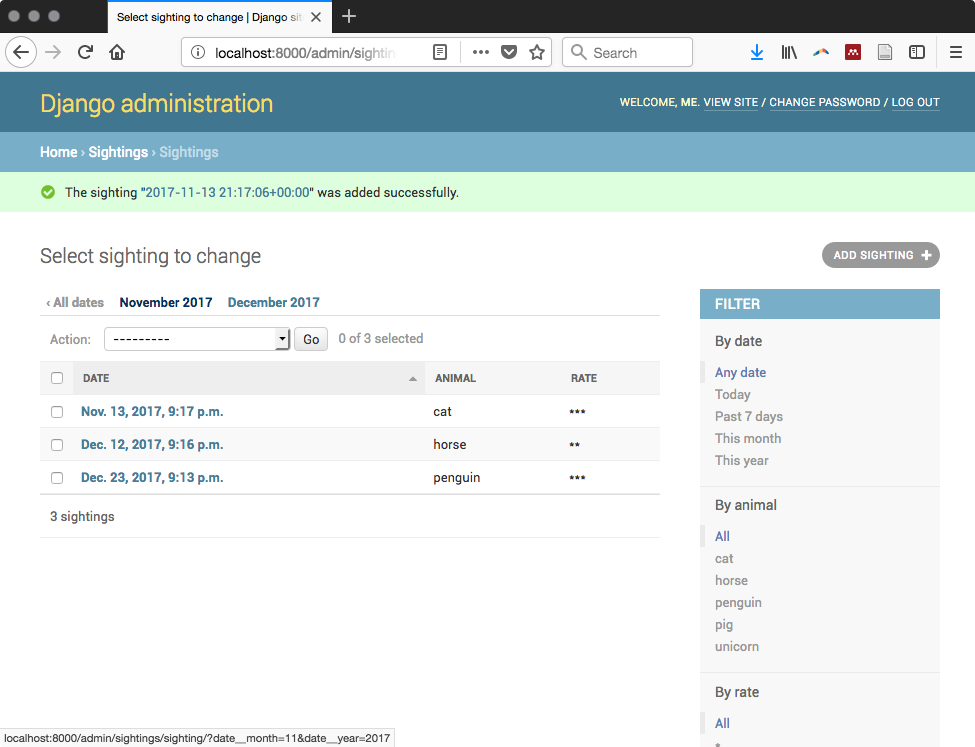Sort by the DATE column header
This screenshot has width=975, height=747.
click(x=97, y=378)
